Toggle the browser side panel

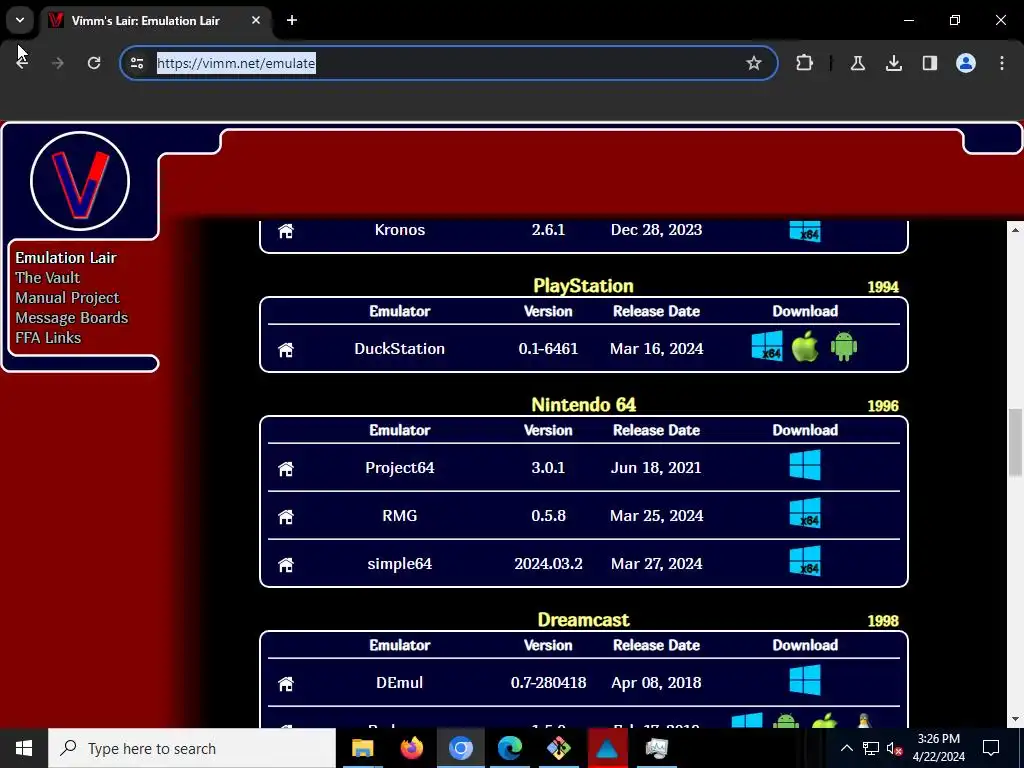(929, 63)
